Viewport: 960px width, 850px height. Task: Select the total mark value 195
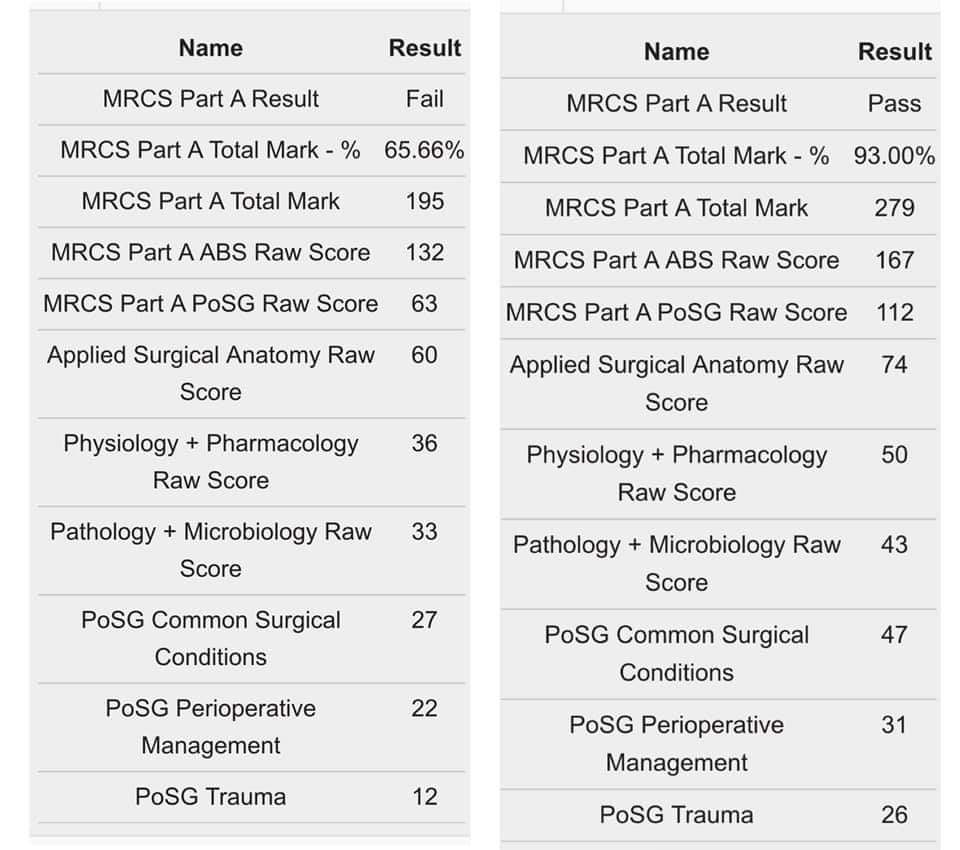tap(424, 201)
